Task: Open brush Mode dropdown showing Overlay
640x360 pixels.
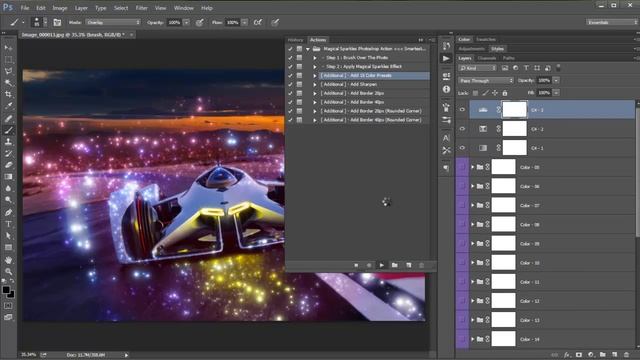Action: tap(113, 22)
